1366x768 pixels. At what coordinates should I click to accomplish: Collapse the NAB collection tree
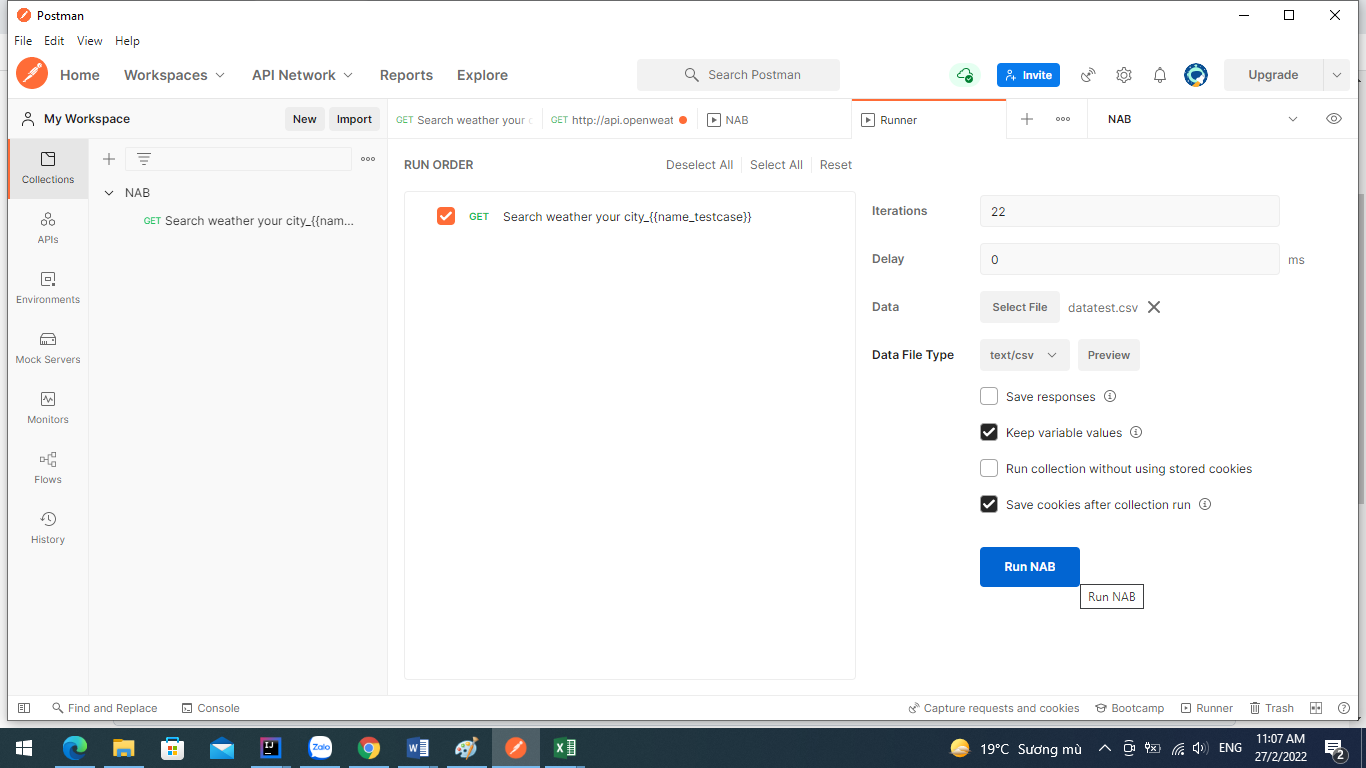click(x=109, y=193)
